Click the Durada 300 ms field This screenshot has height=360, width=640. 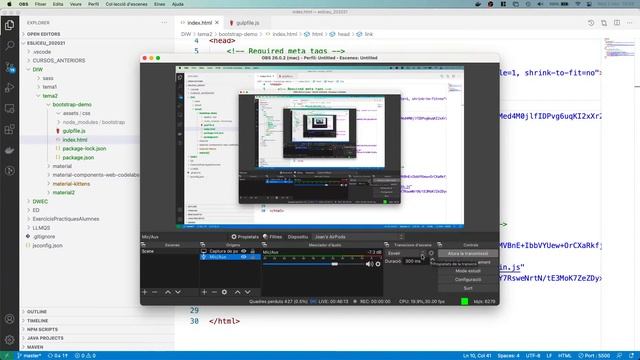pyautogui.click(x=415, y=261)
